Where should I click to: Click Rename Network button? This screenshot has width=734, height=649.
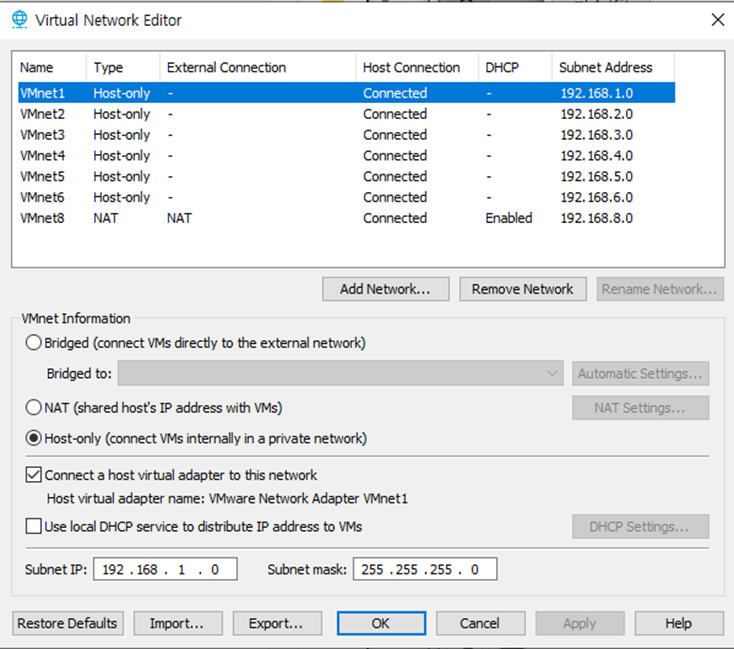(x=660, y=289)
